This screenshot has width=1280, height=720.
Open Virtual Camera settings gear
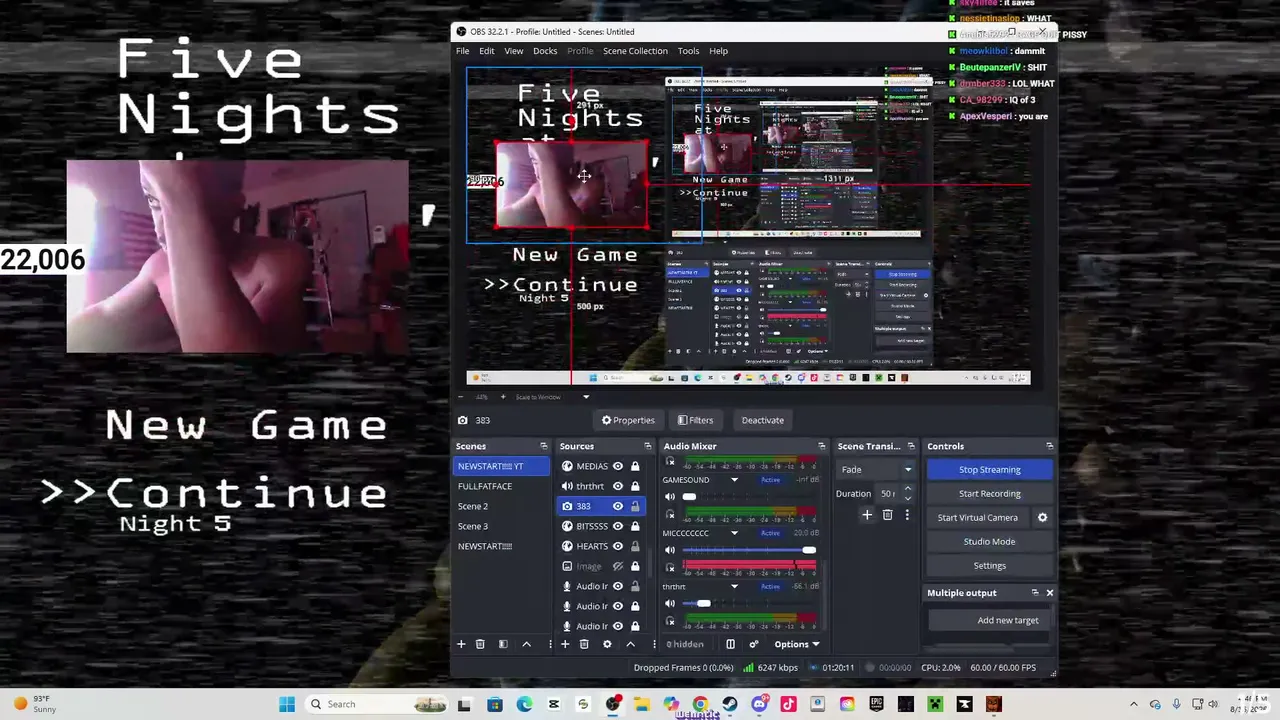1042,517
